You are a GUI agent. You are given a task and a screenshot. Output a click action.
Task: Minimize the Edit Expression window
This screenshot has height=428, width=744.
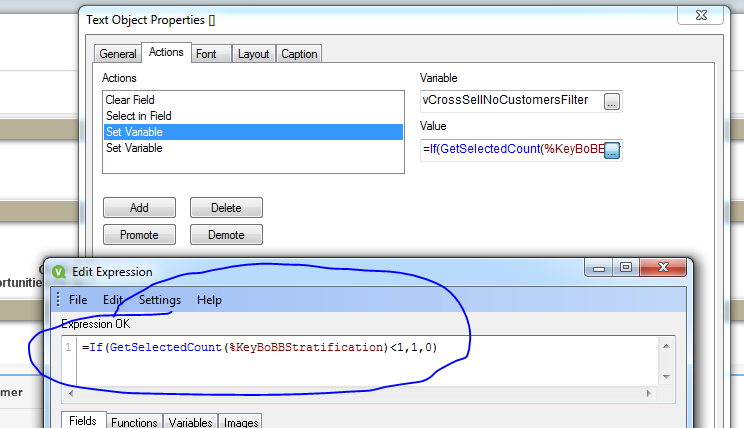point(599,268)
